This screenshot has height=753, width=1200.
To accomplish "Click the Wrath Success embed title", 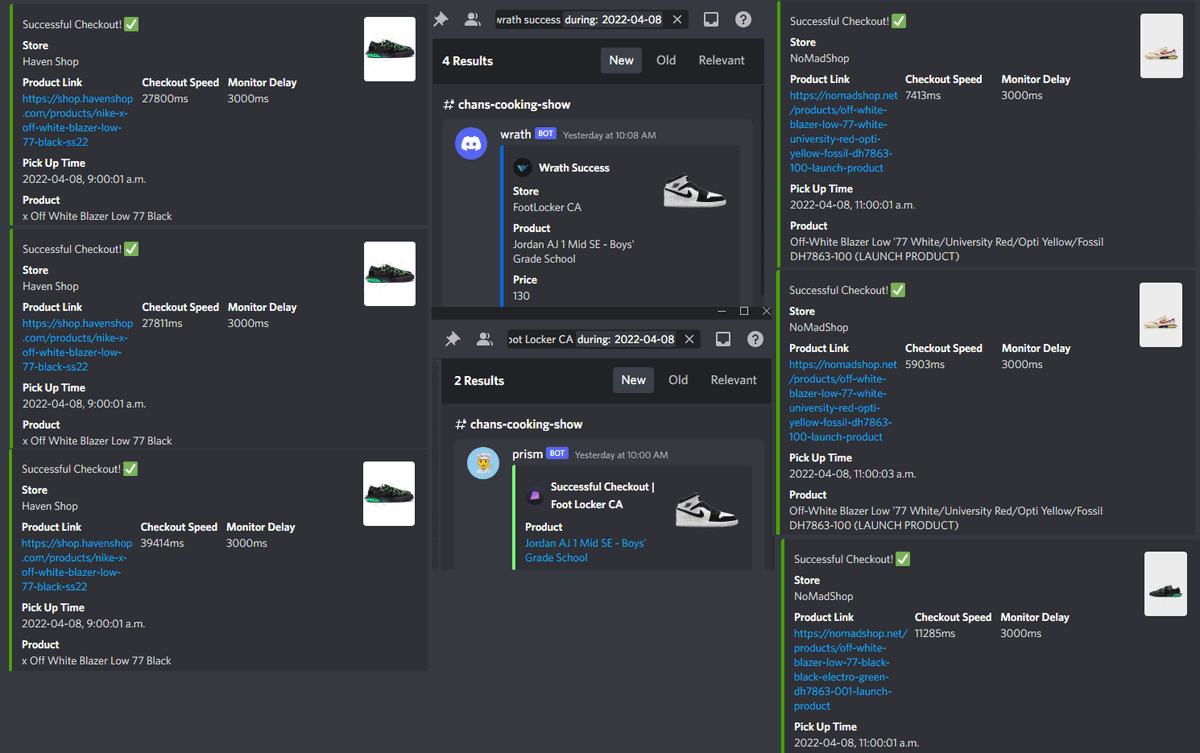I will pos(574,168).
